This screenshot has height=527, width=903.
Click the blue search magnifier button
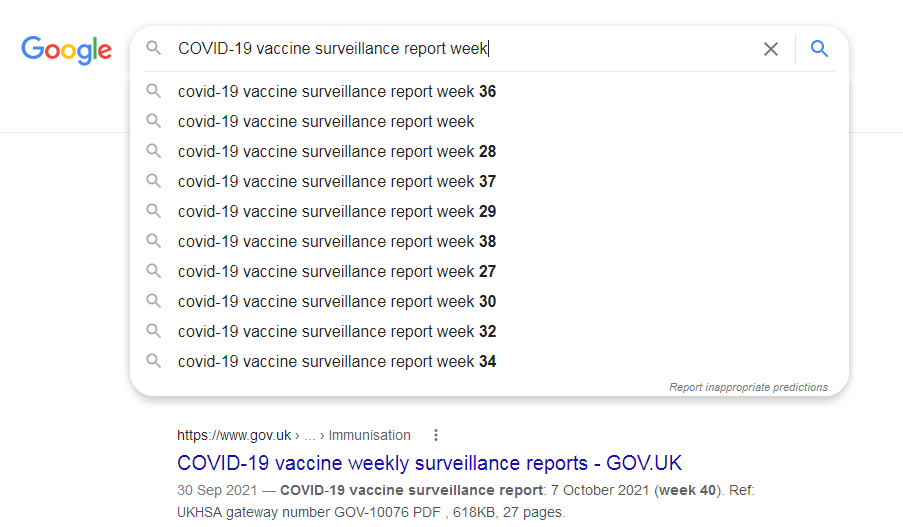pos(820,49)
